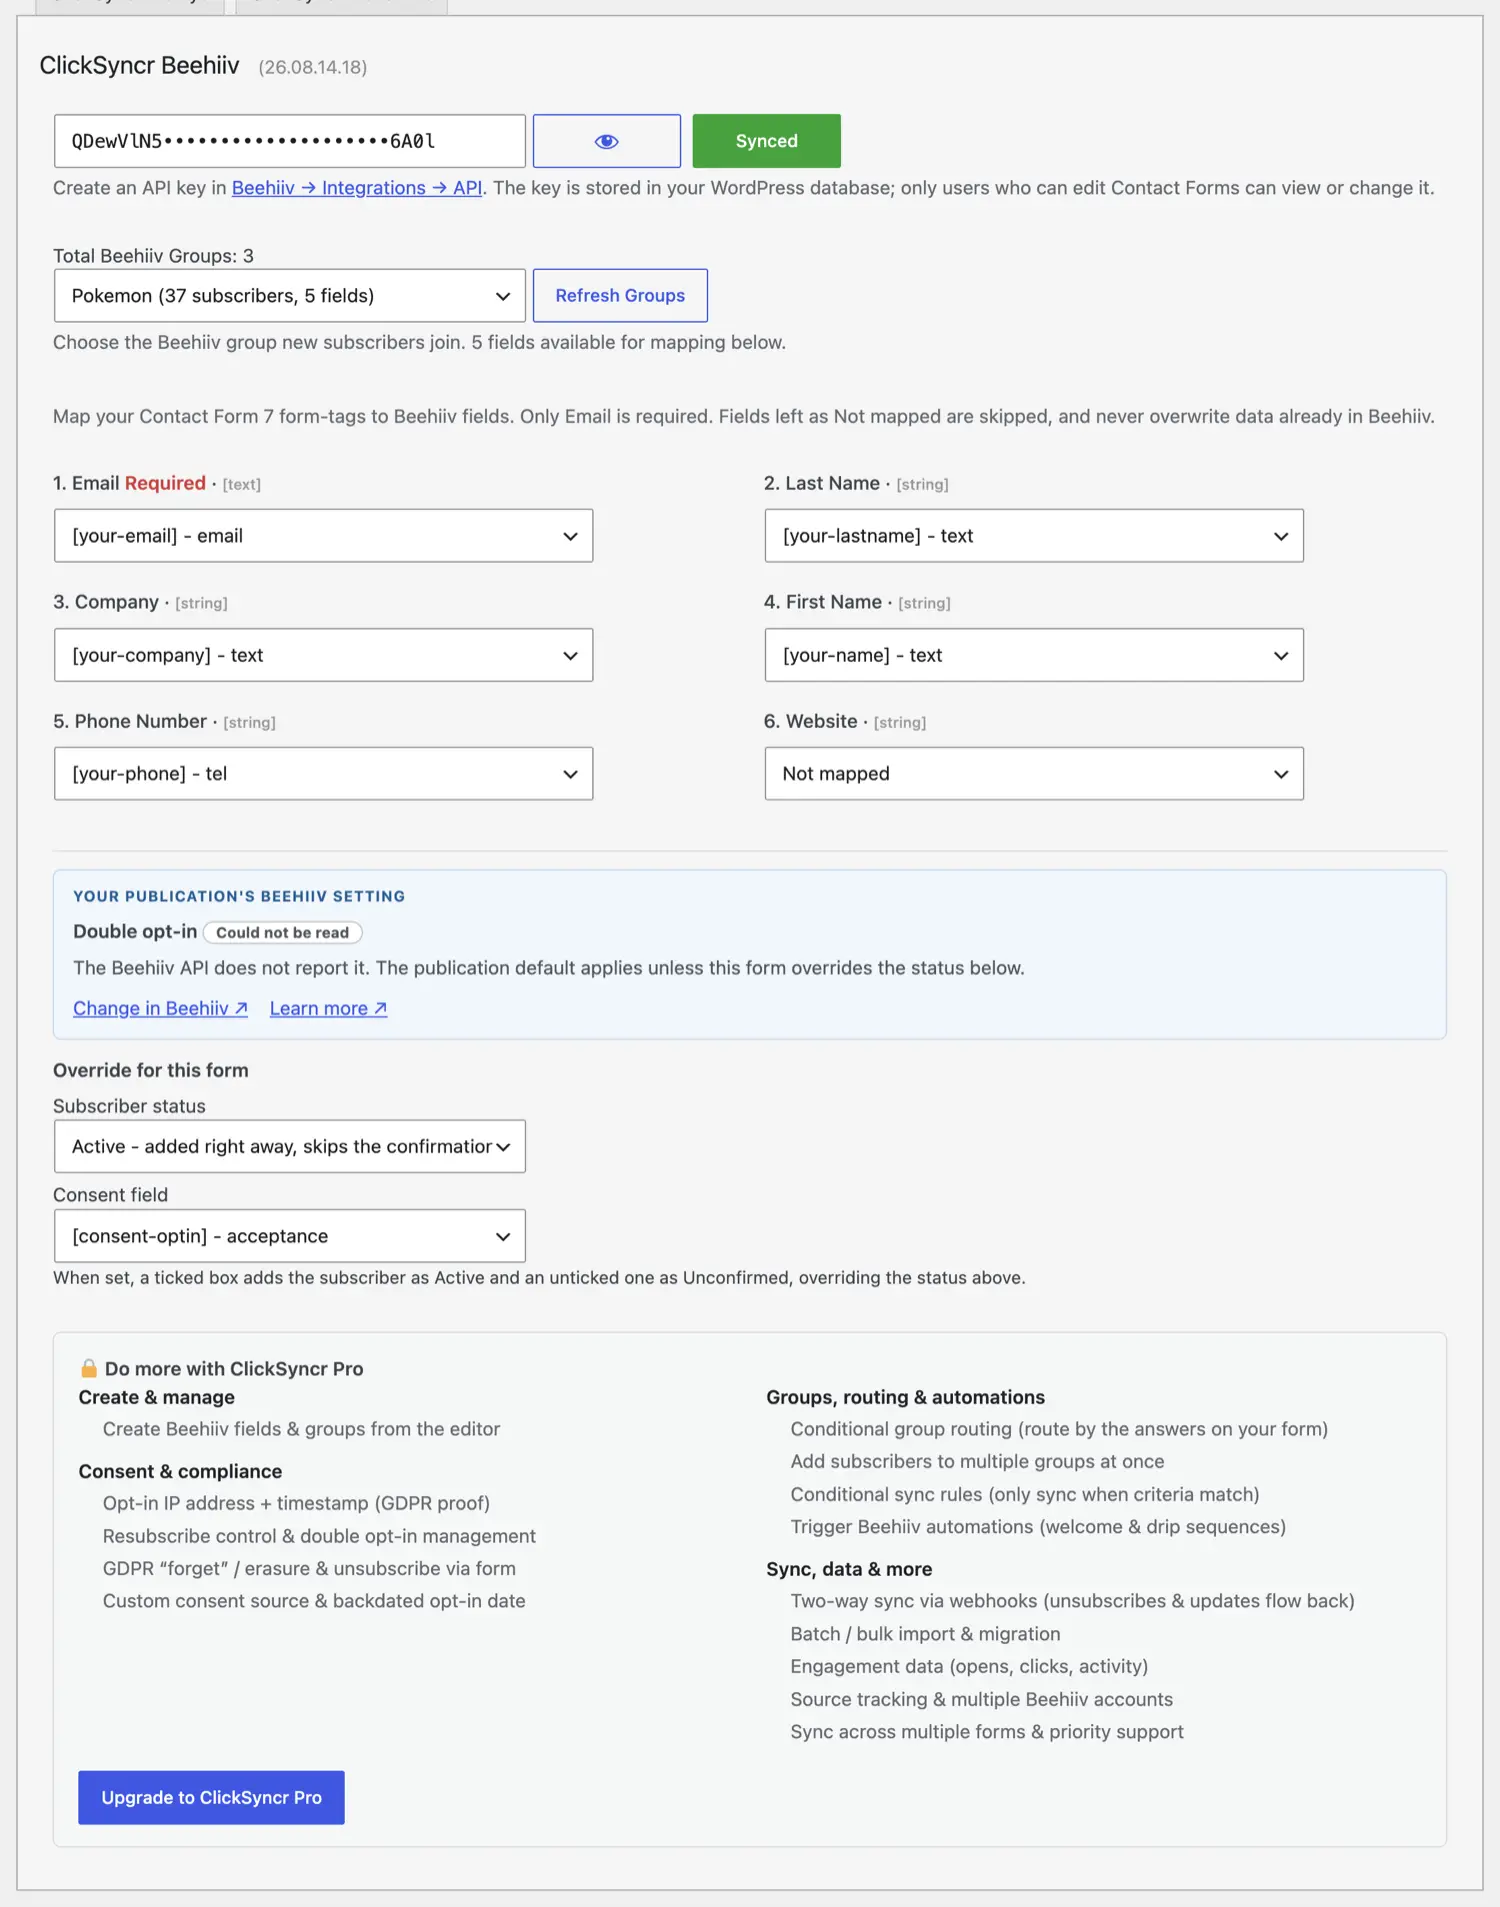Follow the Change in Beehiiv link
This screenshot has height=1907, width=1500.
click(160, 1008)
